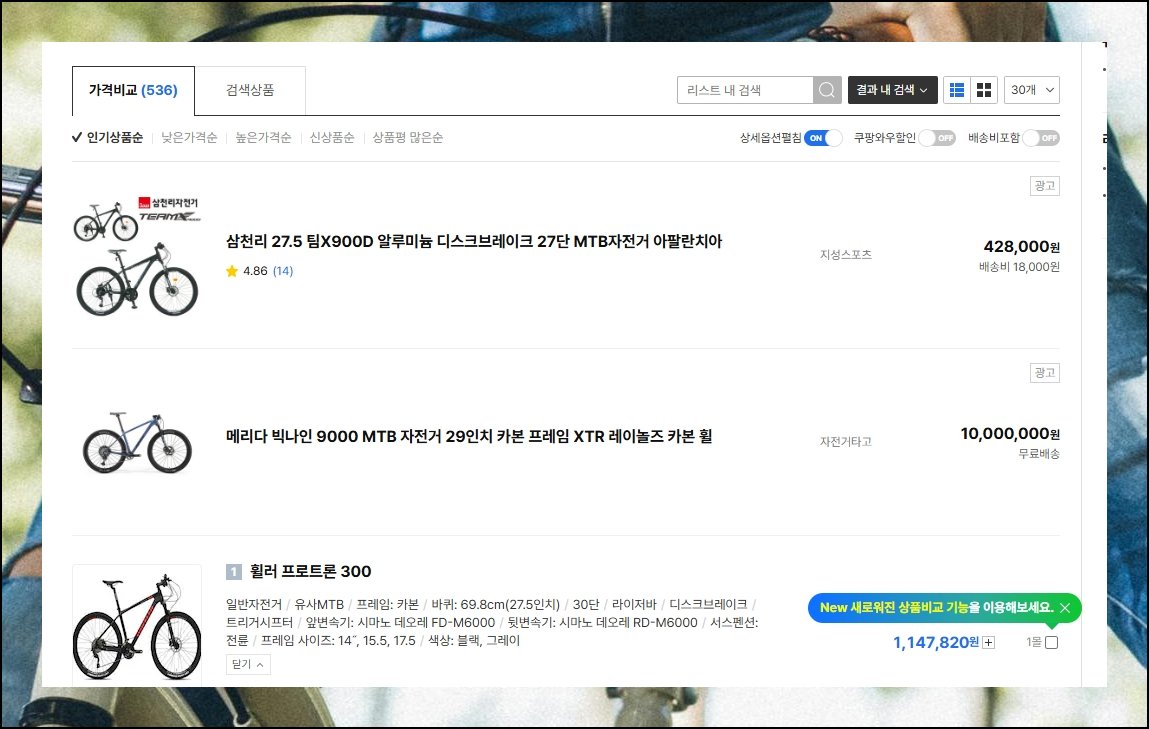Sort by 상품평 많은순
Image resolution: width=1149 pixels, height=729 pixels.
click(407, 138)
